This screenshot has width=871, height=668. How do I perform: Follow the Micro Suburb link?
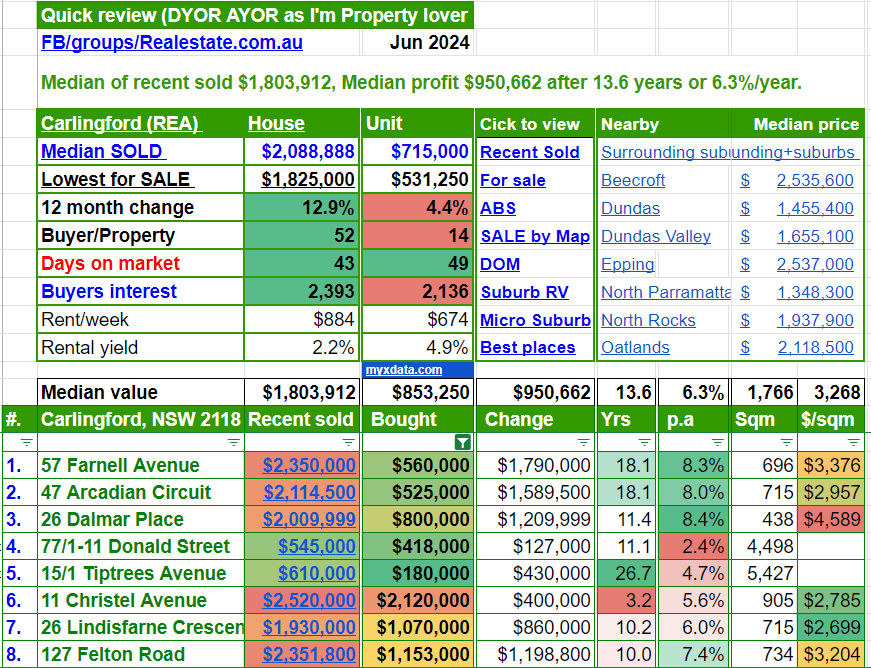(534, 320)
